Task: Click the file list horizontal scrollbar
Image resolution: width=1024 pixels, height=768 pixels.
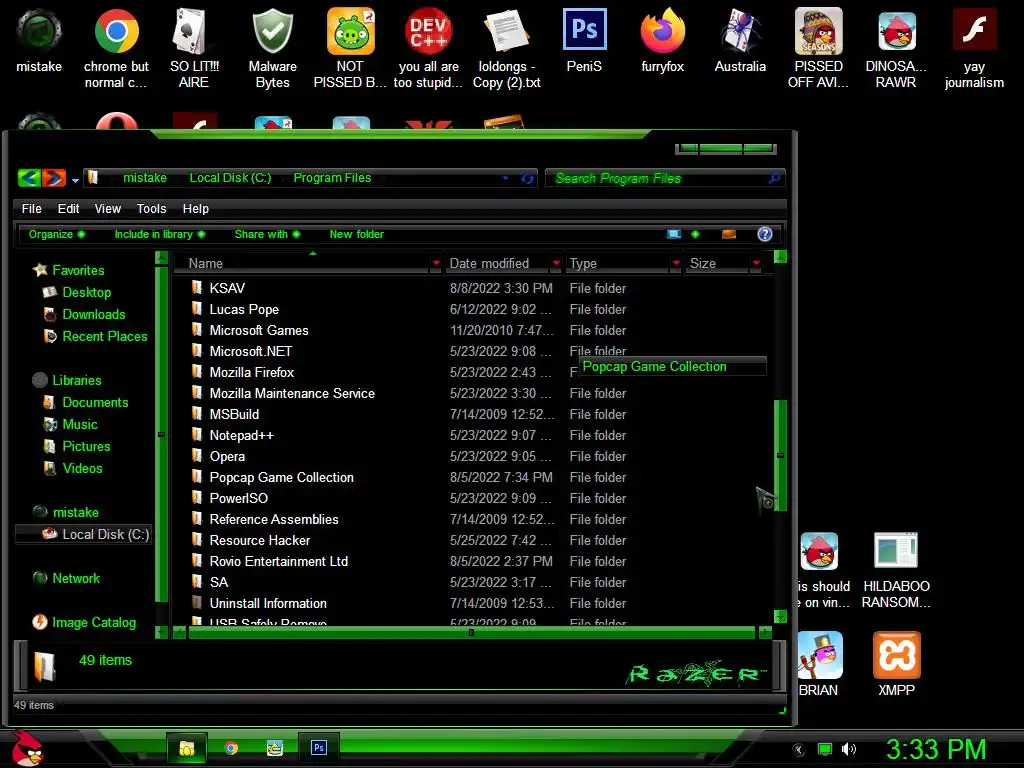Action: pyautogui.click(x=471, y=632)
